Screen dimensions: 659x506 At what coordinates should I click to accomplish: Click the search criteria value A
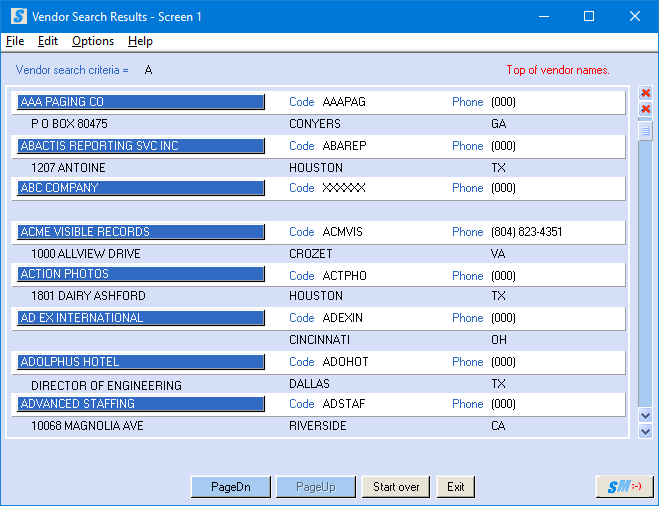tap(148, 70)
